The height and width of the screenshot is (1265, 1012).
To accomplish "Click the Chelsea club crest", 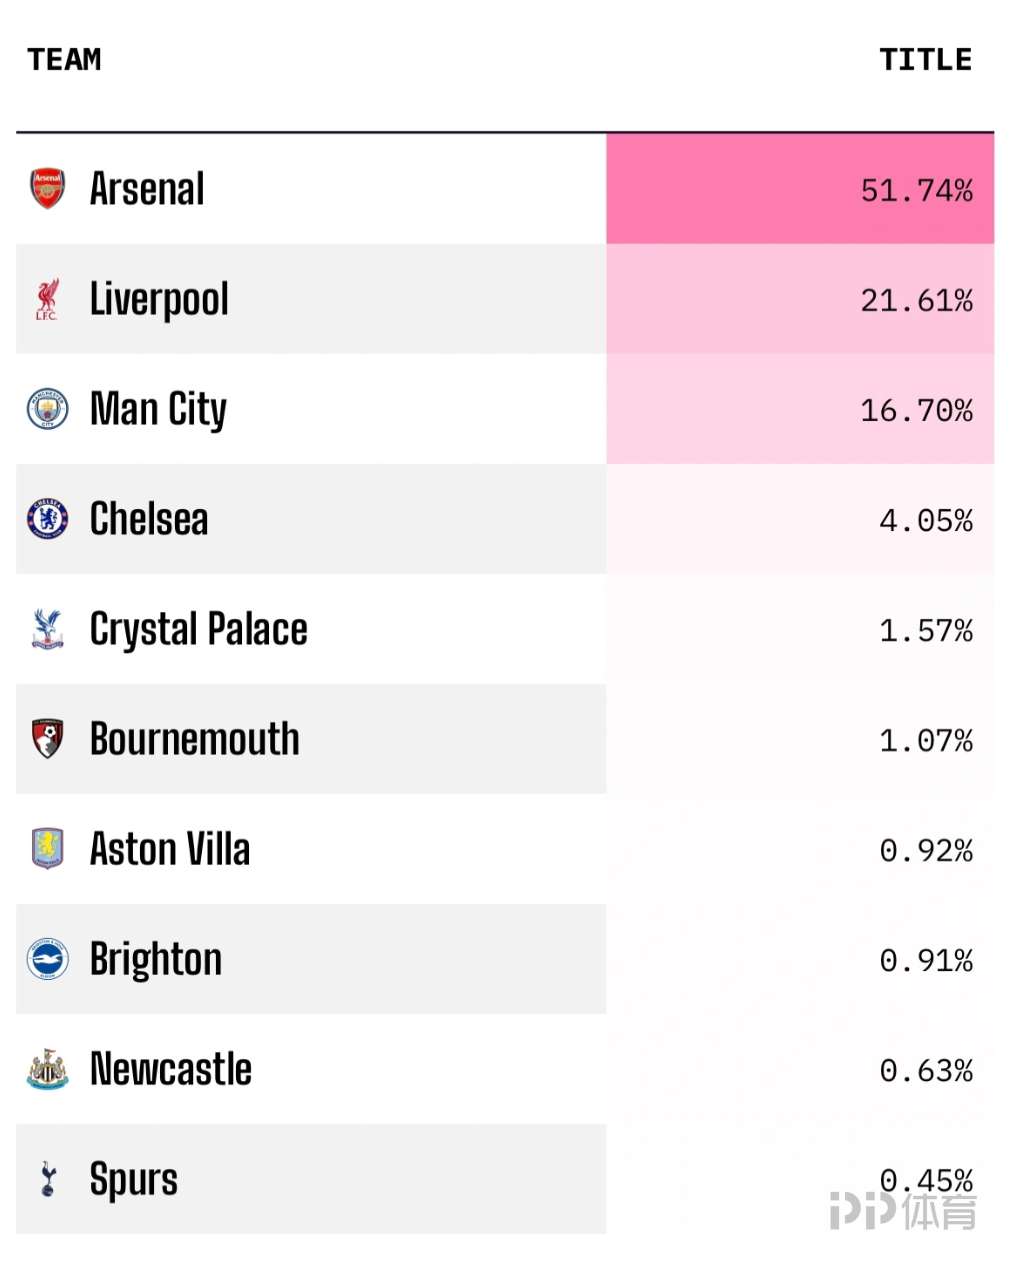I will (47, 519).
